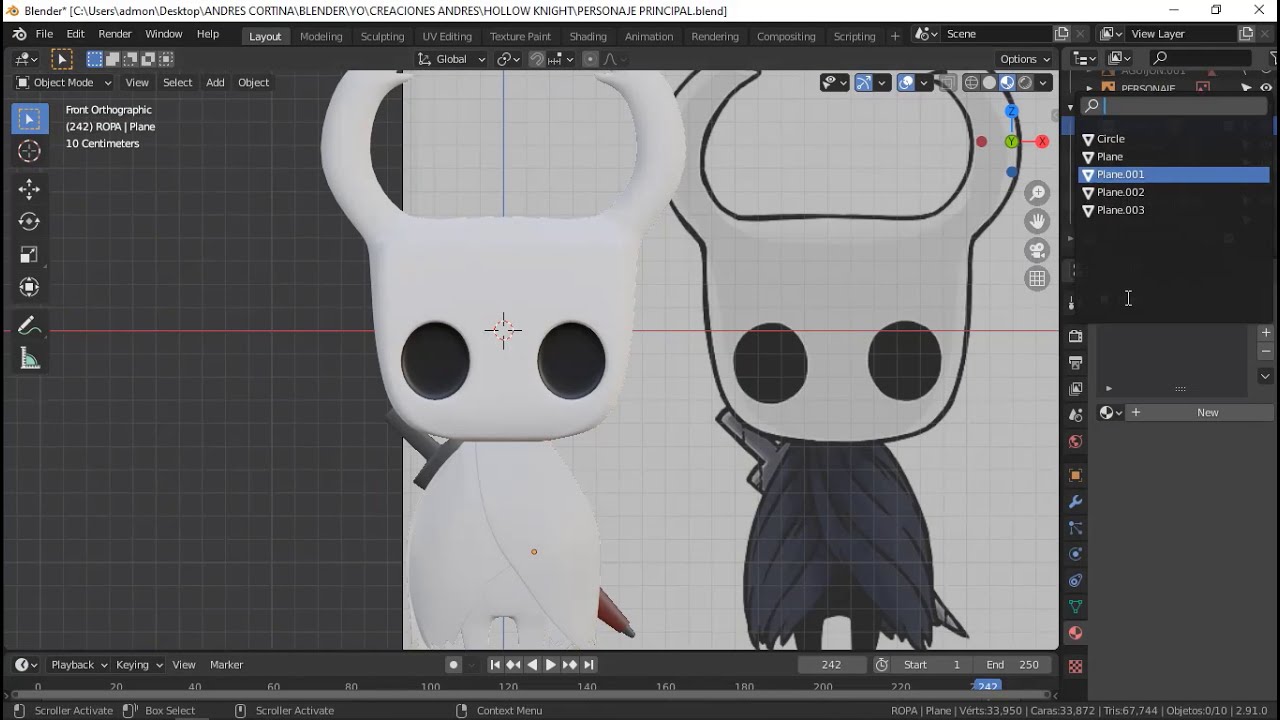
Task: Open the Object properties tab
Action: coord(1076,476)
